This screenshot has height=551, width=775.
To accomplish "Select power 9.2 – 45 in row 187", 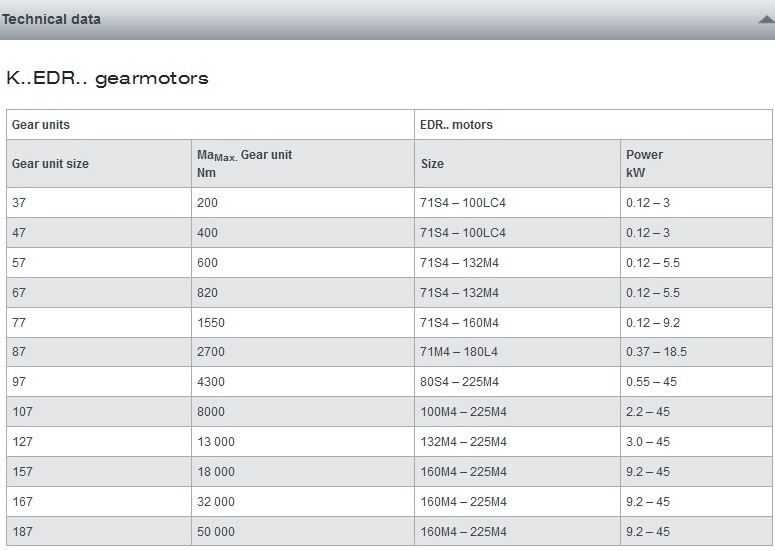I will [x=696, y=532].
